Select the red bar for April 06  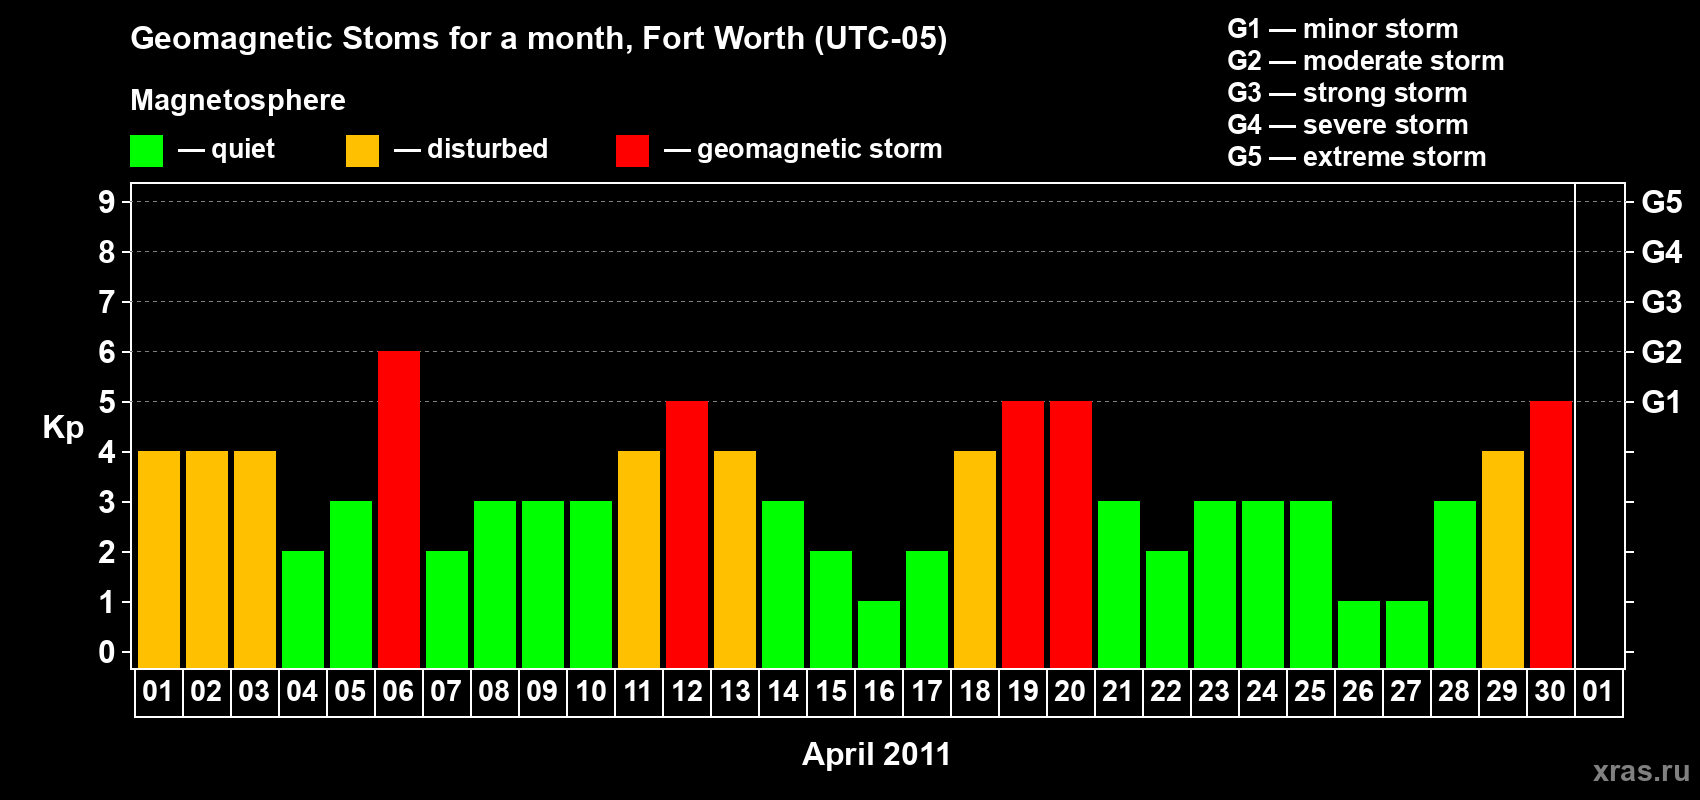(399, 509)
